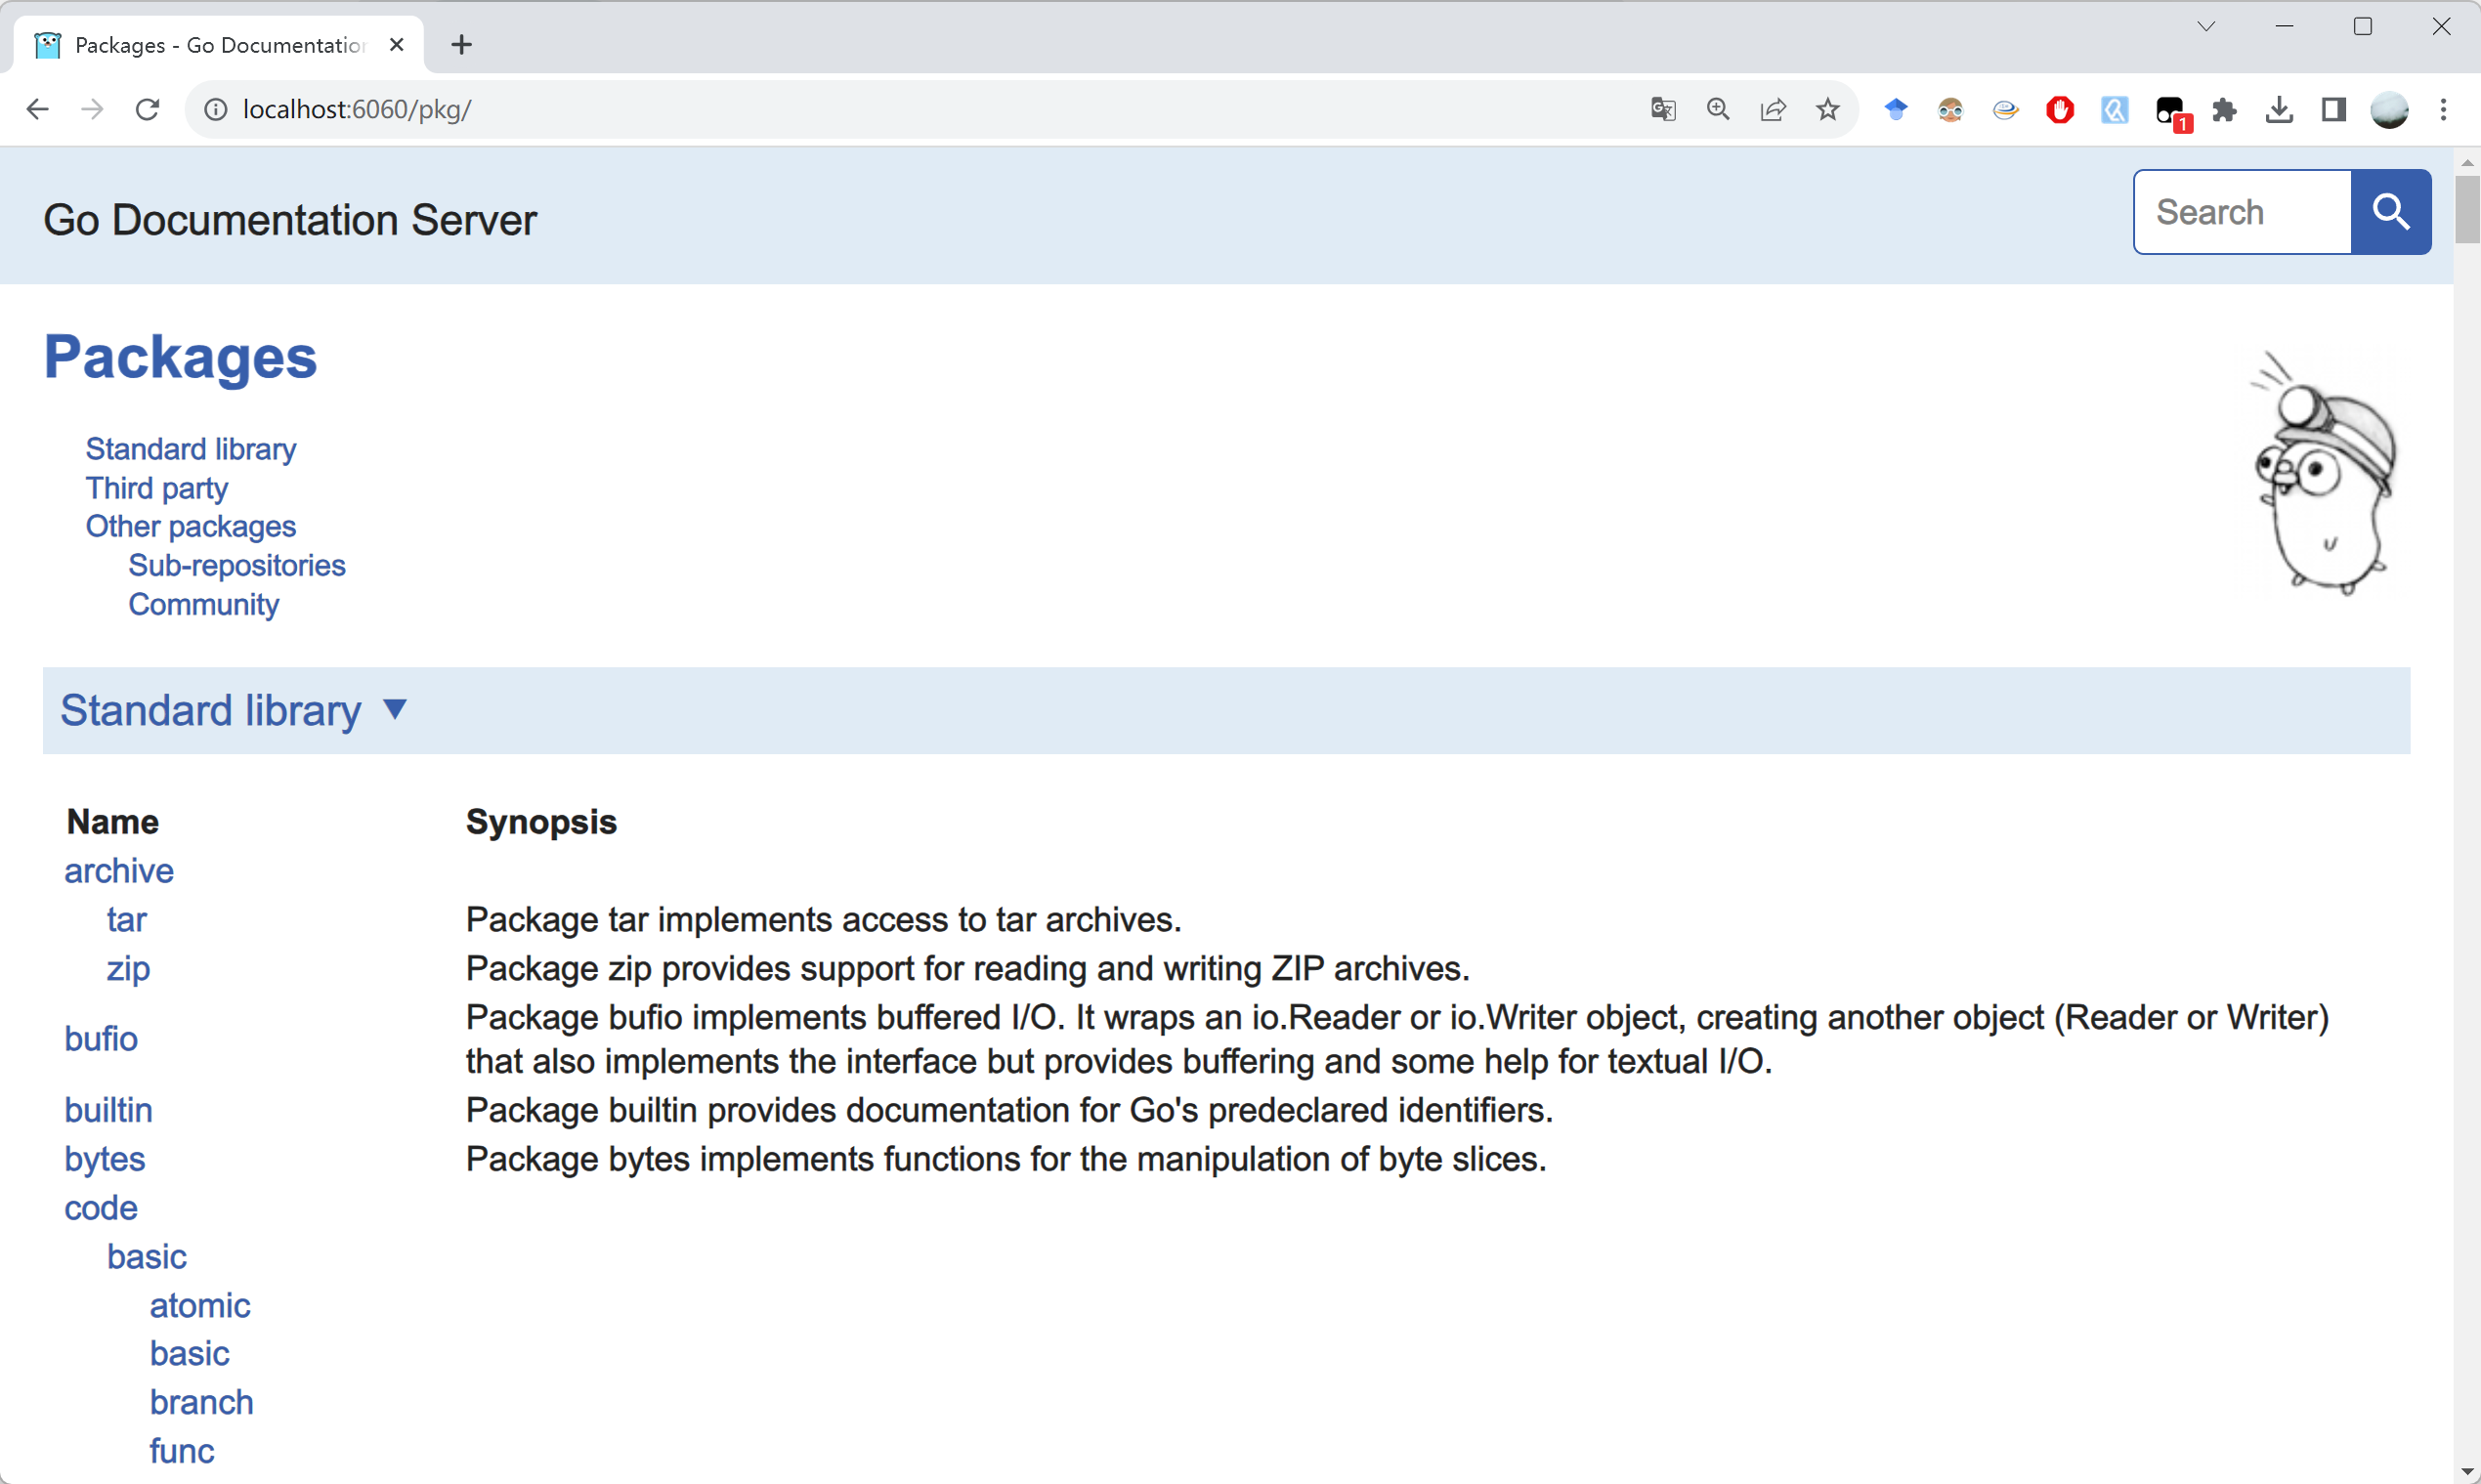Screen dimensions: 2481x1484
Task: Reload the page with refresh icon
Action: (x=148, y=109)
